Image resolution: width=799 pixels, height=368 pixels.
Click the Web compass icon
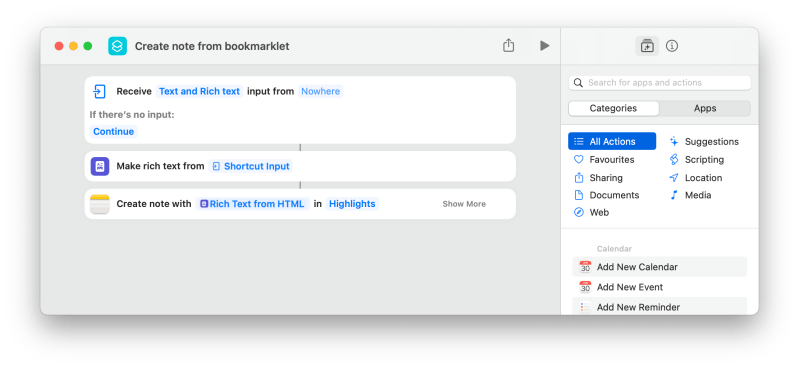[x=579, y=213]
